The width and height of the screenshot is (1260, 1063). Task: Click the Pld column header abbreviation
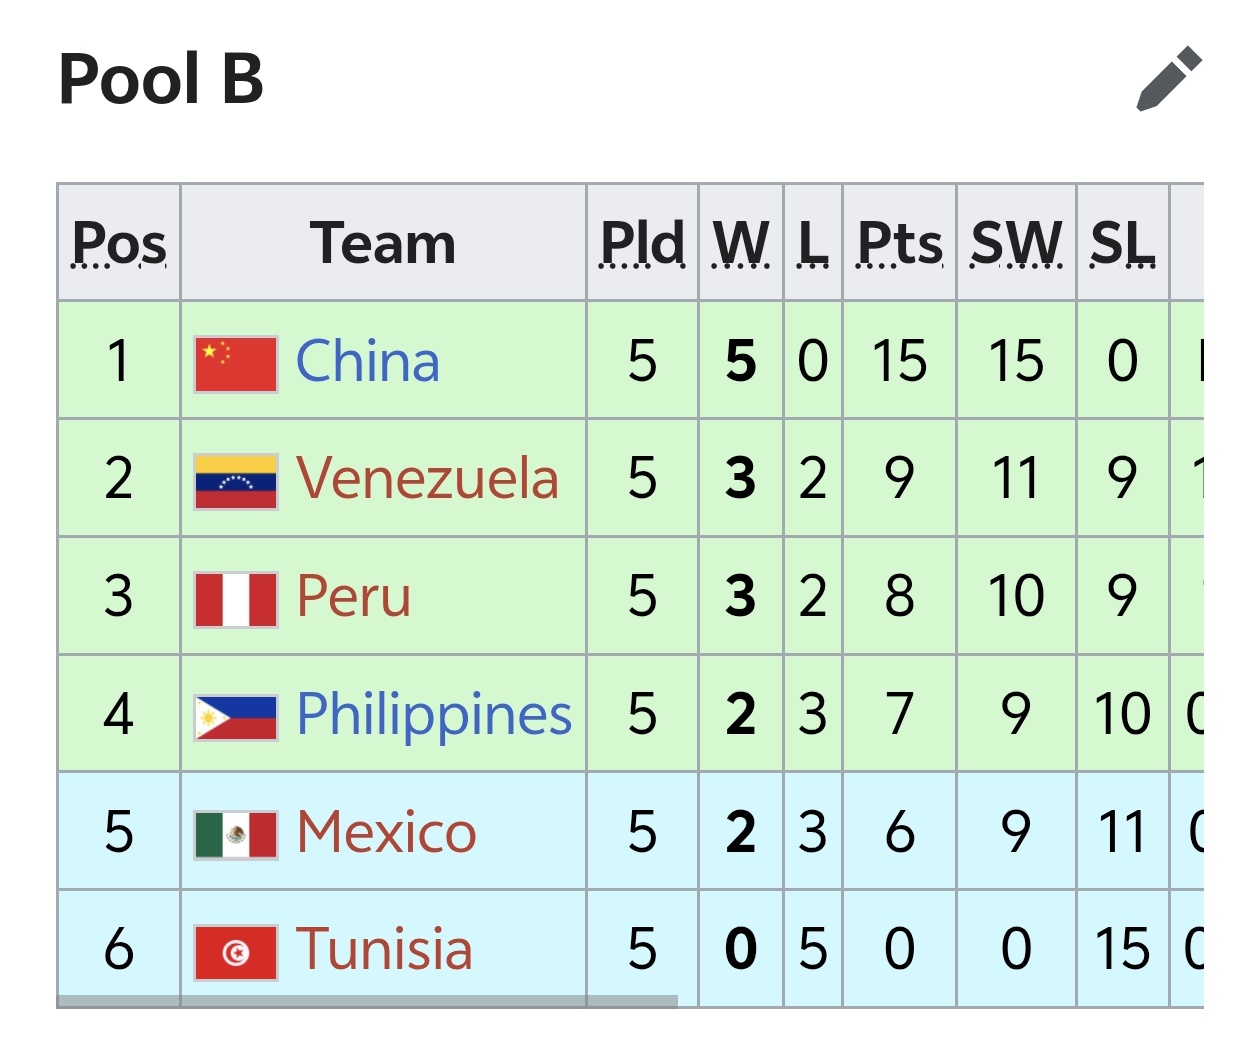(x=642, y=244)
